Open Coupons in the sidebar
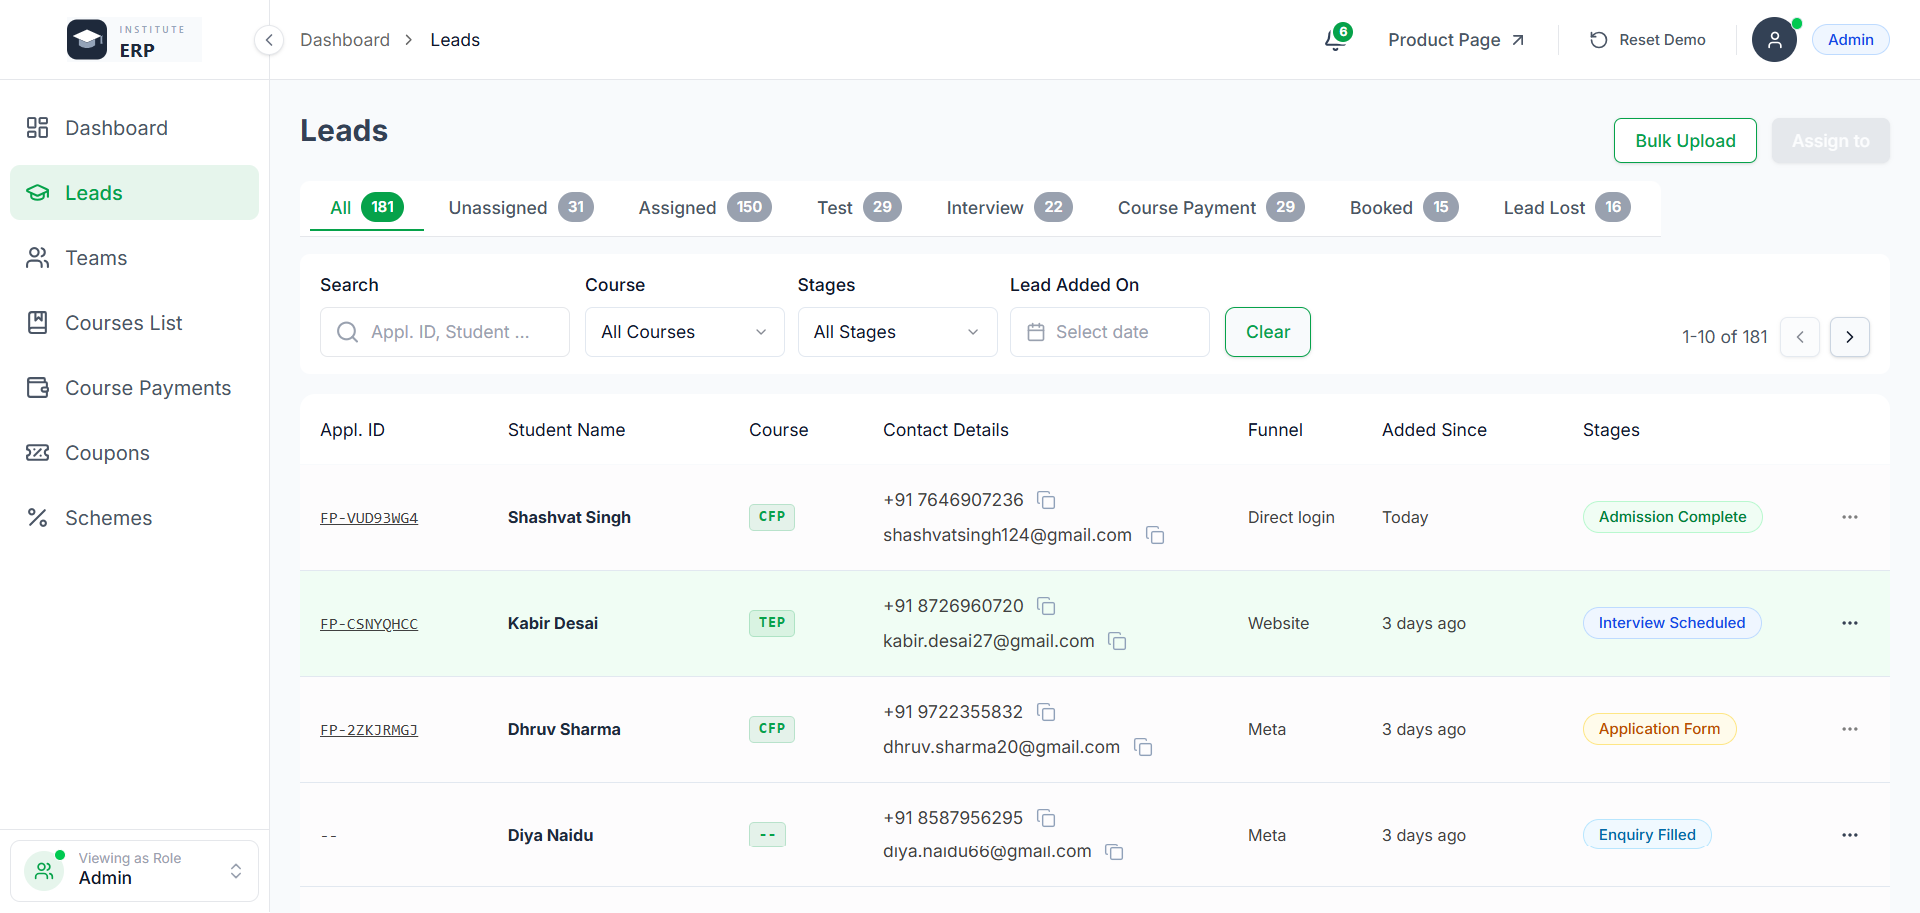The width and height of the screenshot is (1920, 913). [134, 453]
